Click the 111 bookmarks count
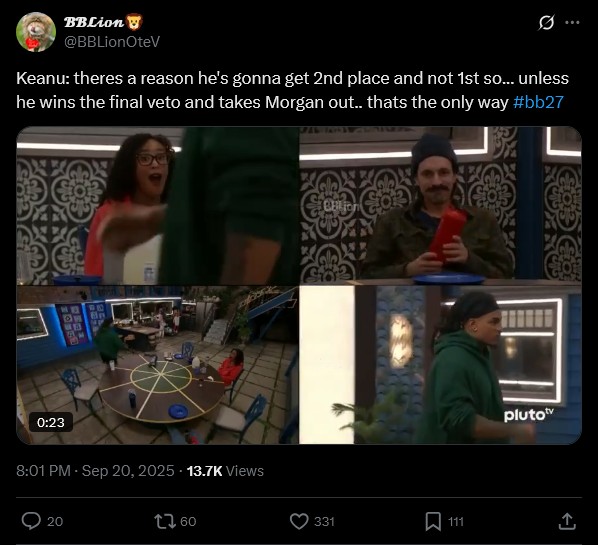Viewport: 598px width, 545px height. [456, 521]
